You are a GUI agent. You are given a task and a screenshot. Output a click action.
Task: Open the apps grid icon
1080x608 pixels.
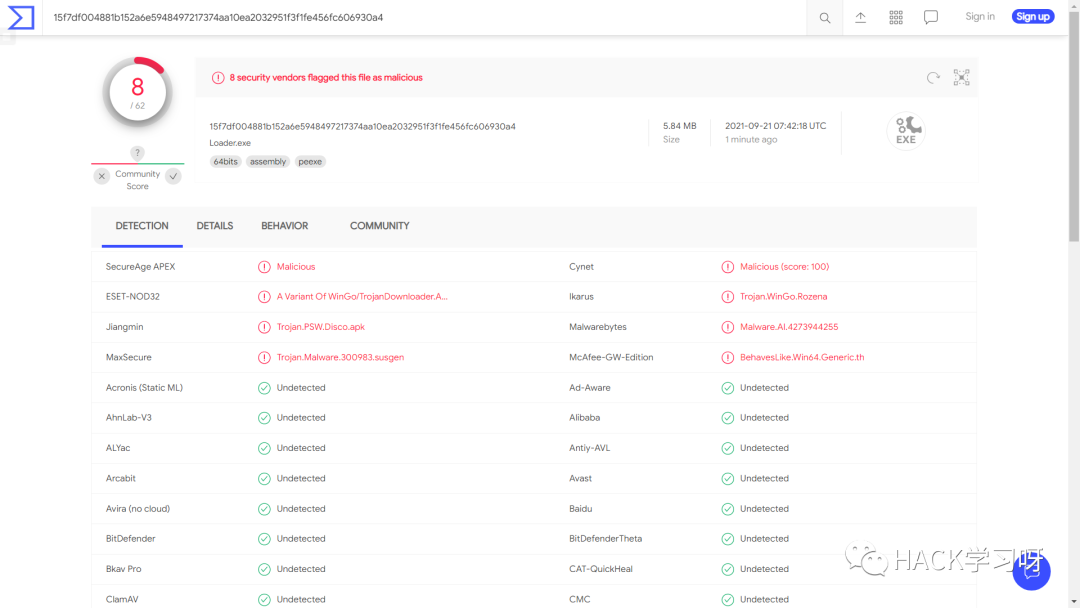pyautogui.click(x=895, y=17)
